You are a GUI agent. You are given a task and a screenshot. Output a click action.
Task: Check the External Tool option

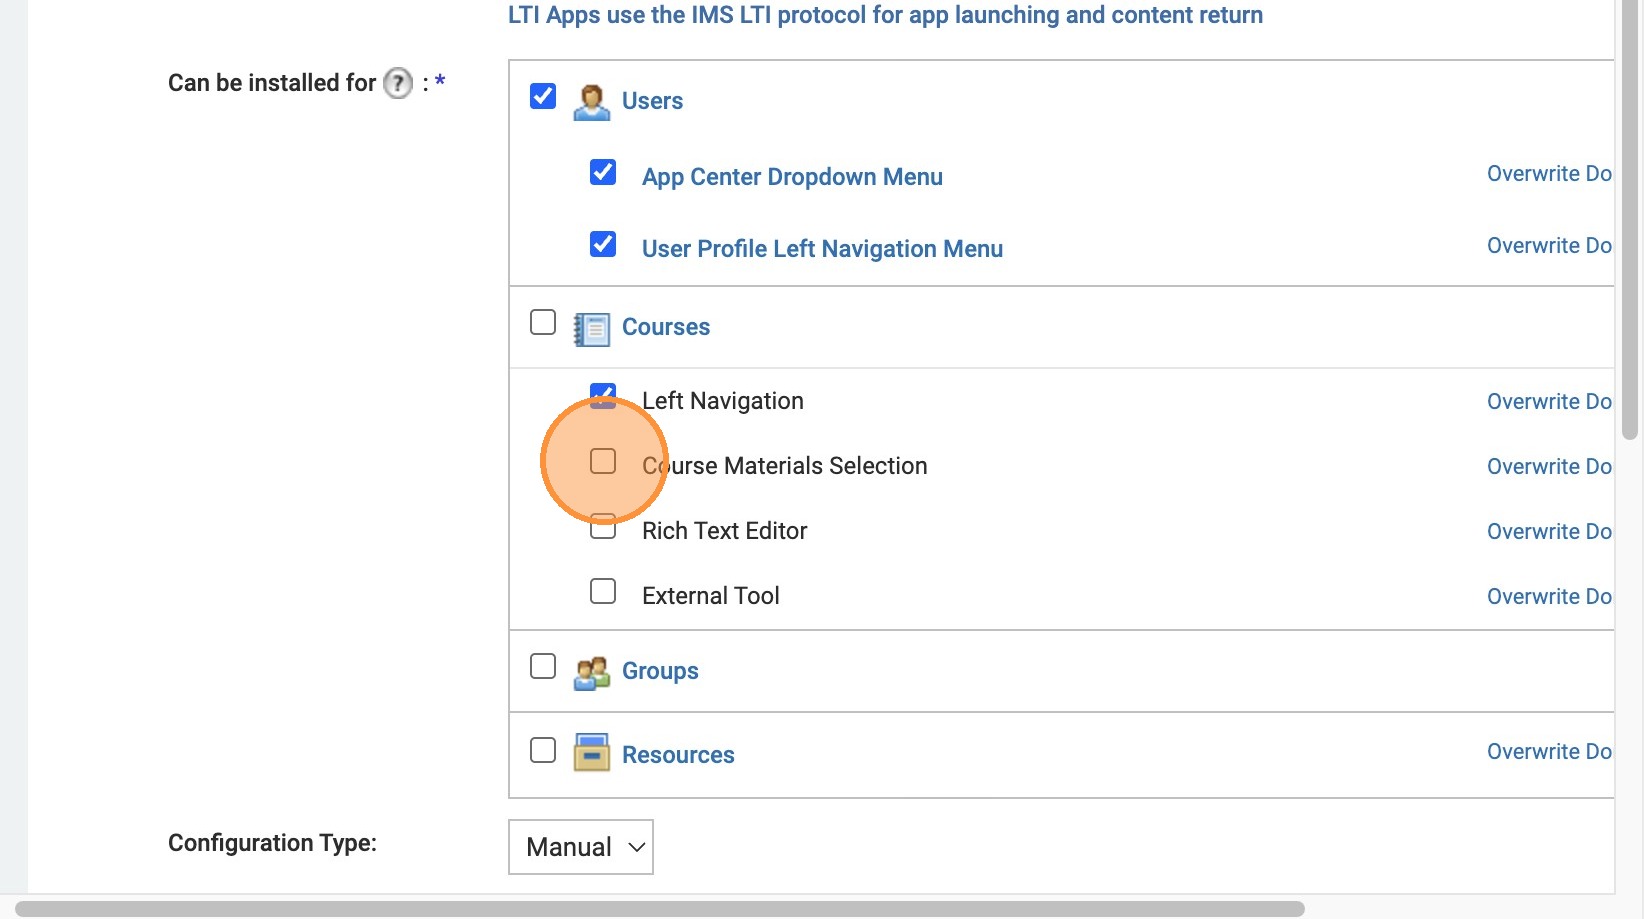coord(603,591)
